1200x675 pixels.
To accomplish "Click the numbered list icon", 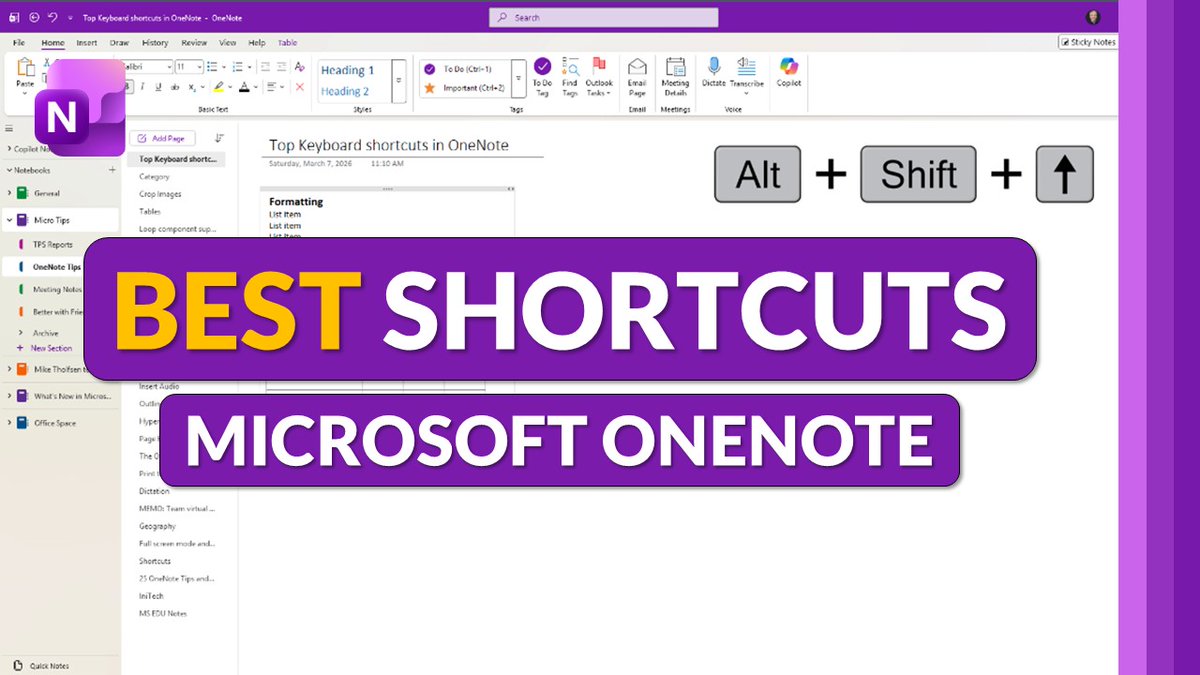I will 239,67.
